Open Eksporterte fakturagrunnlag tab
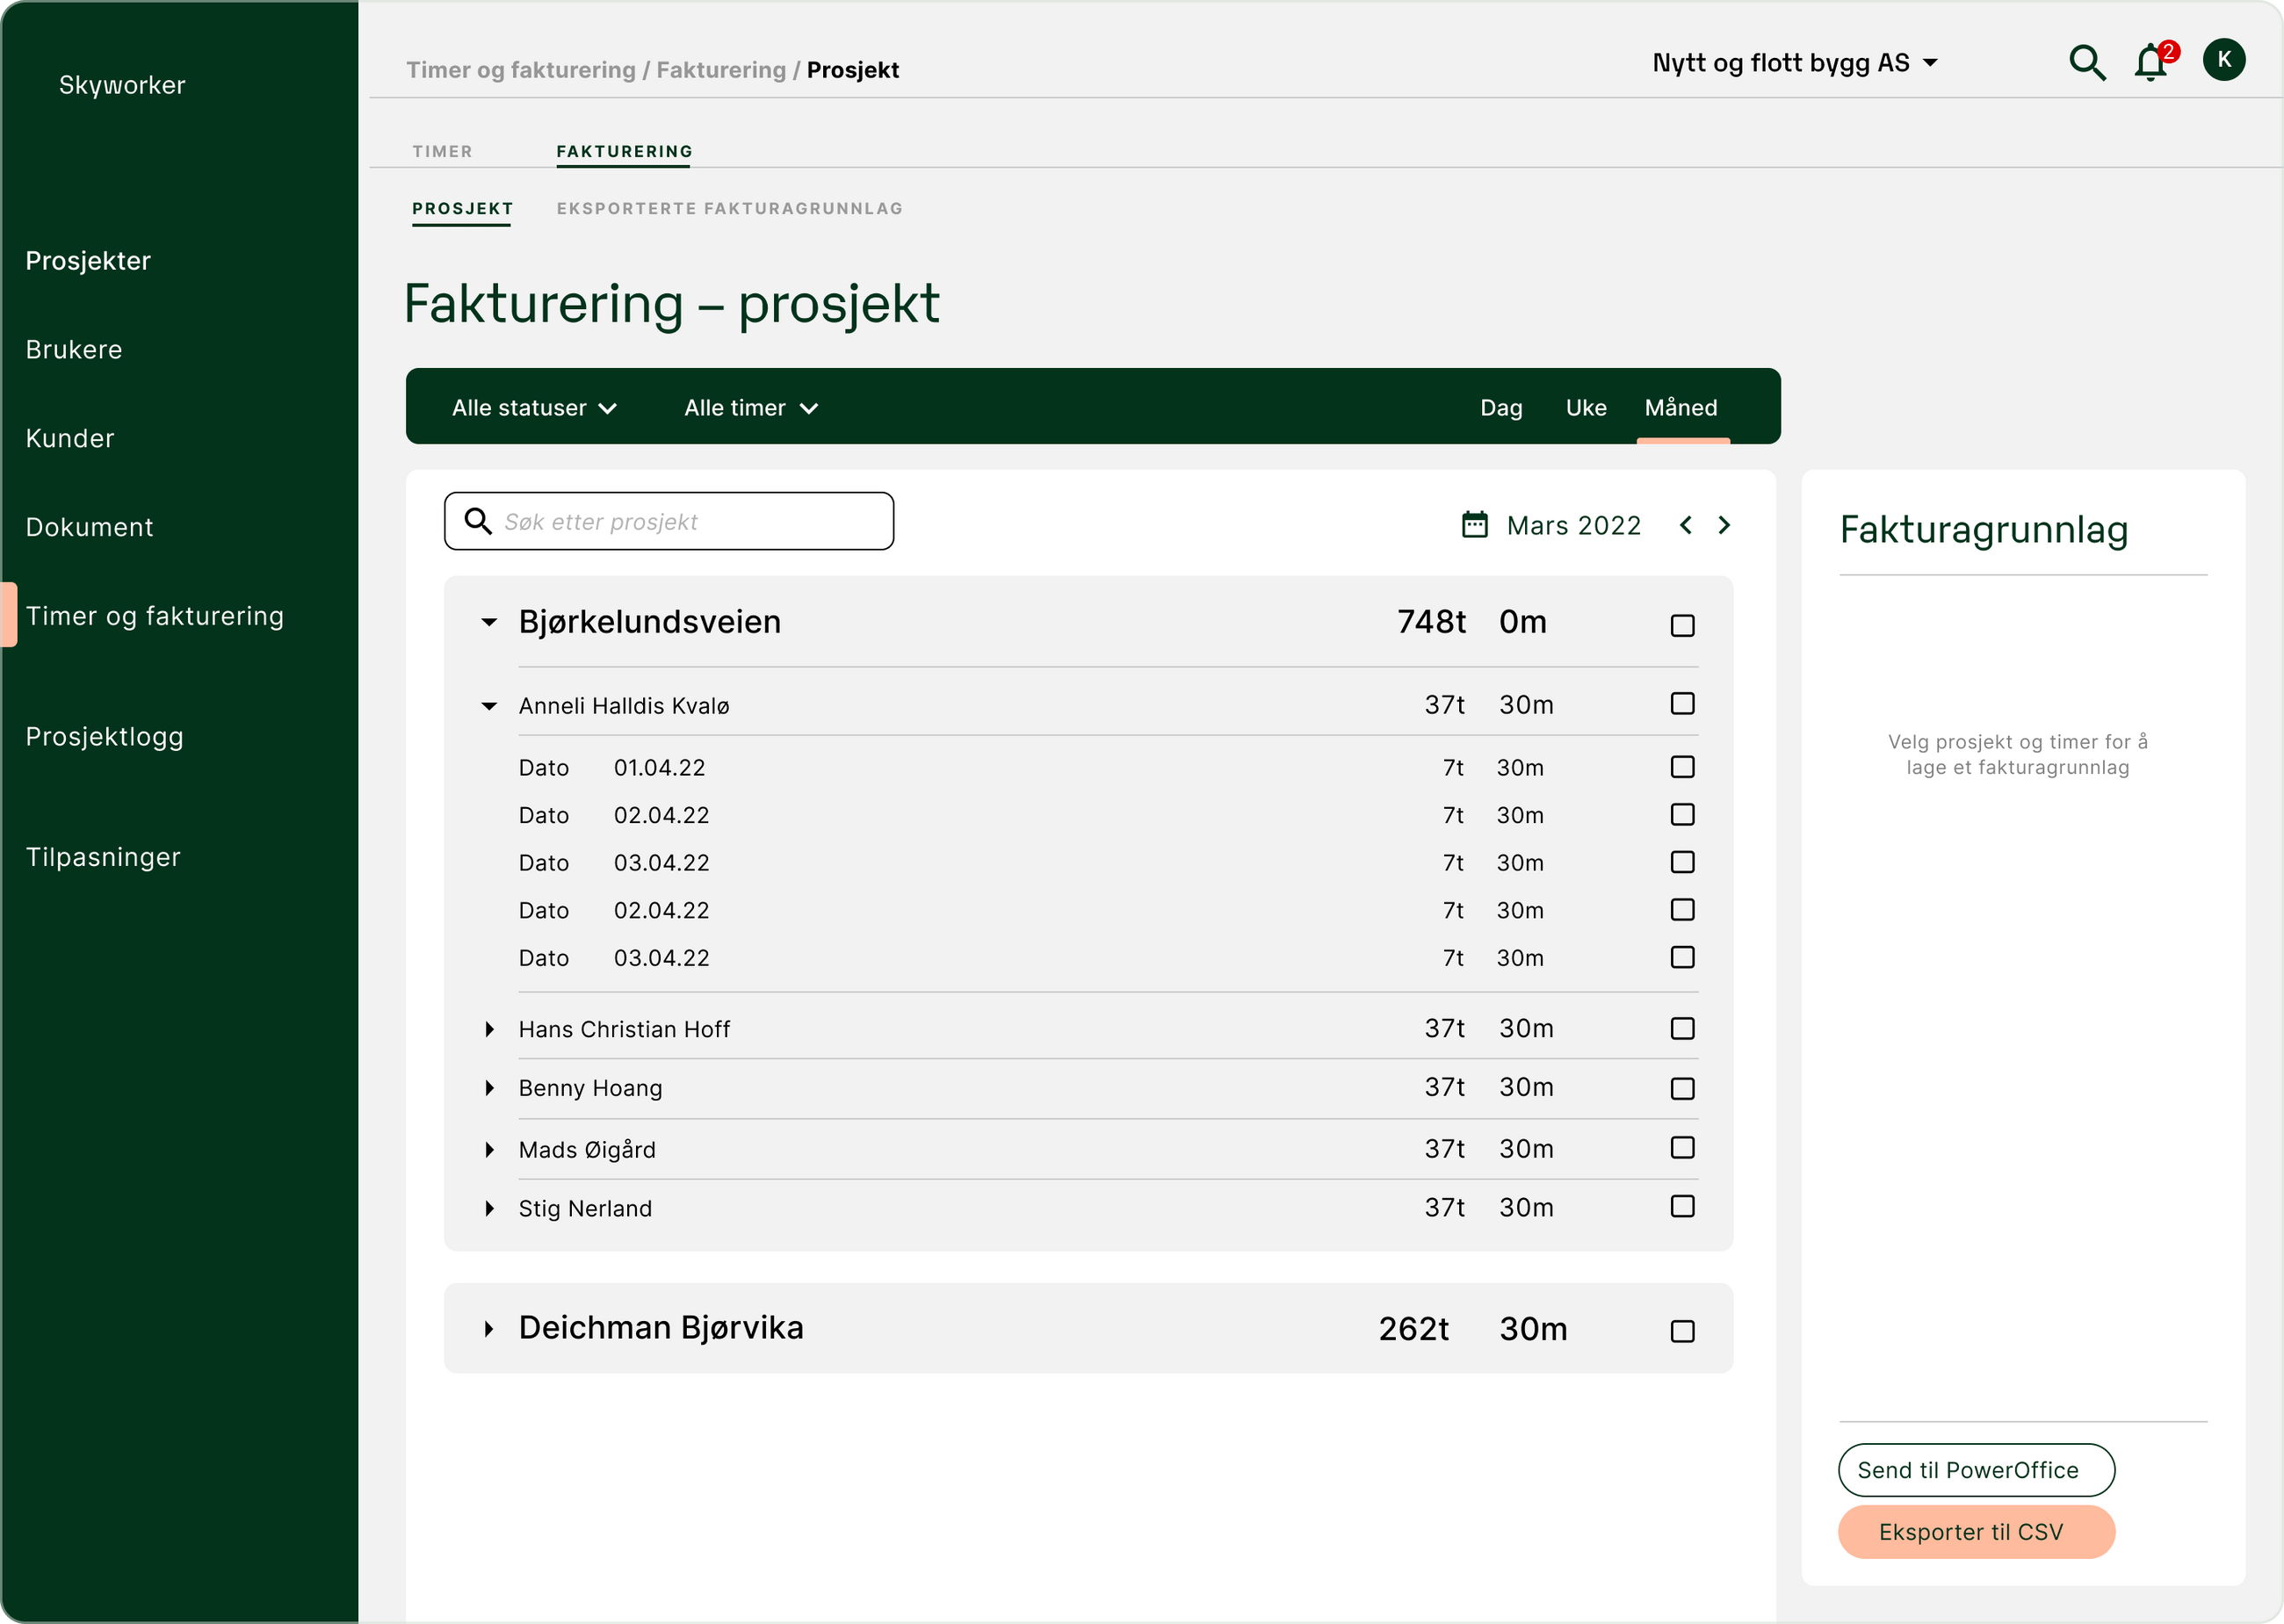 pos(729,209)
